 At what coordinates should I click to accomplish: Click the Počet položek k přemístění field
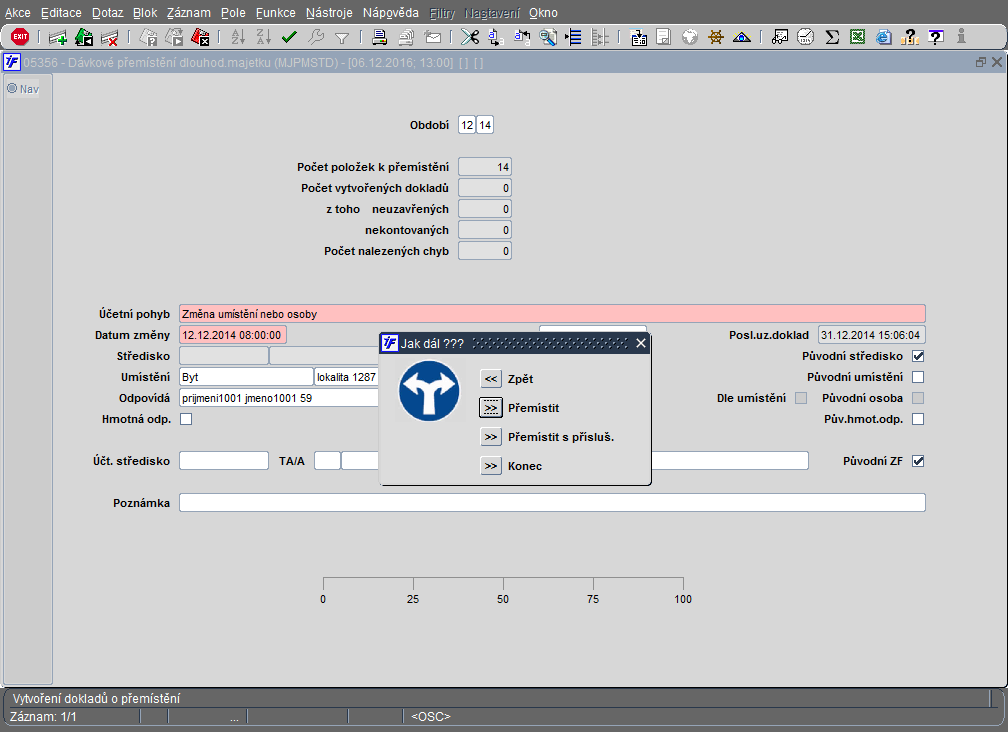coord(485,167)
